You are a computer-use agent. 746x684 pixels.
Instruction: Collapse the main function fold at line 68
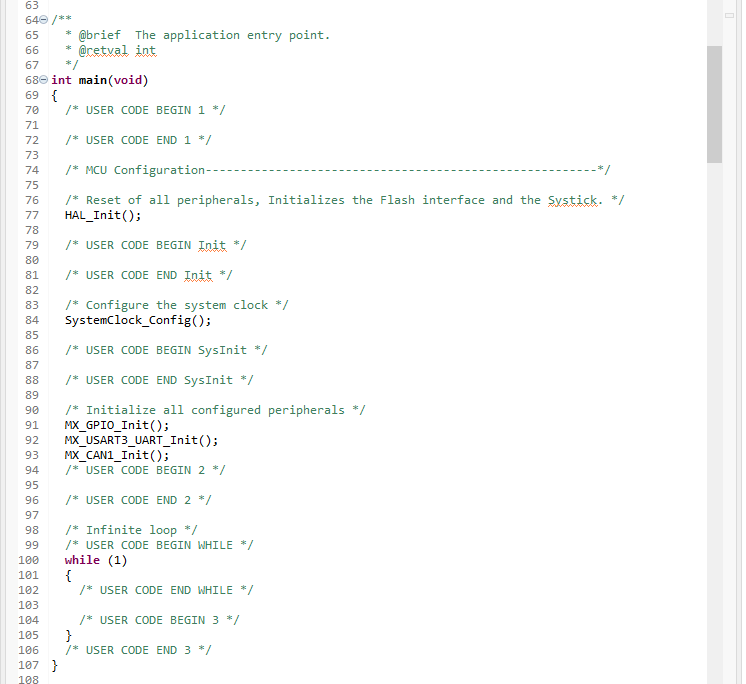tap(43, 79)
